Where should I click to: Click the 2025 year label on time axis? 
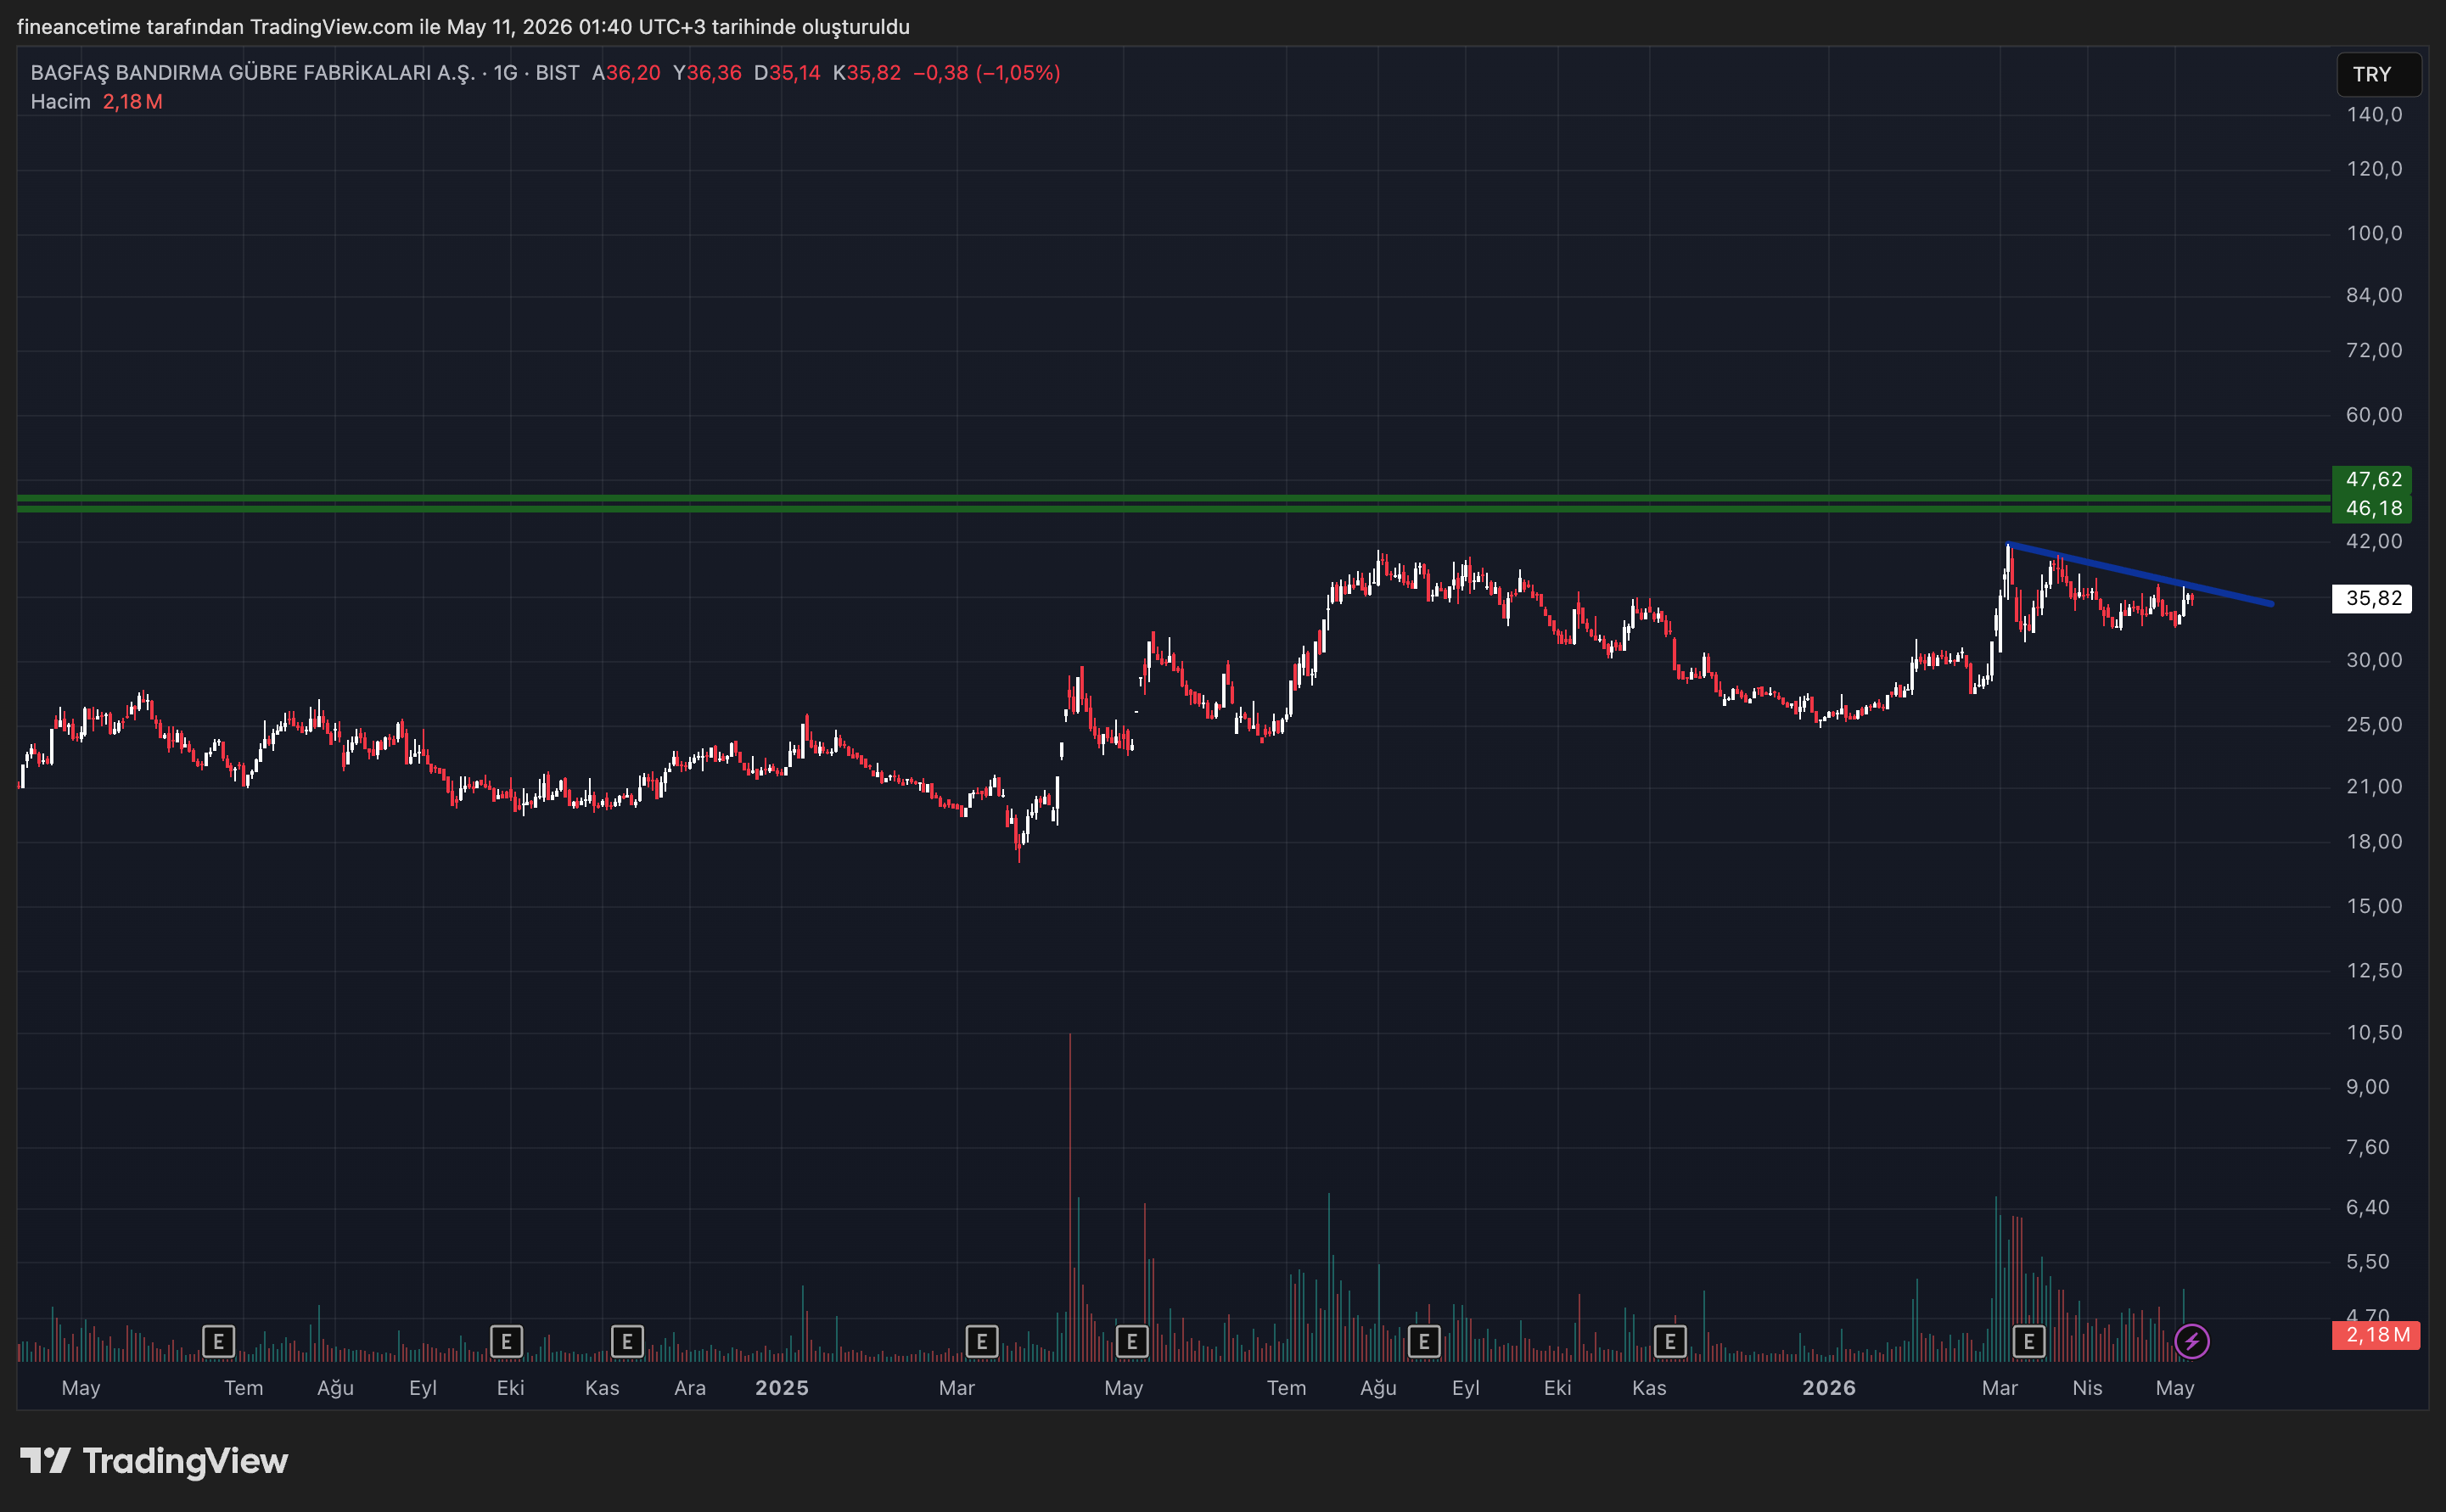pos(782,1388)
